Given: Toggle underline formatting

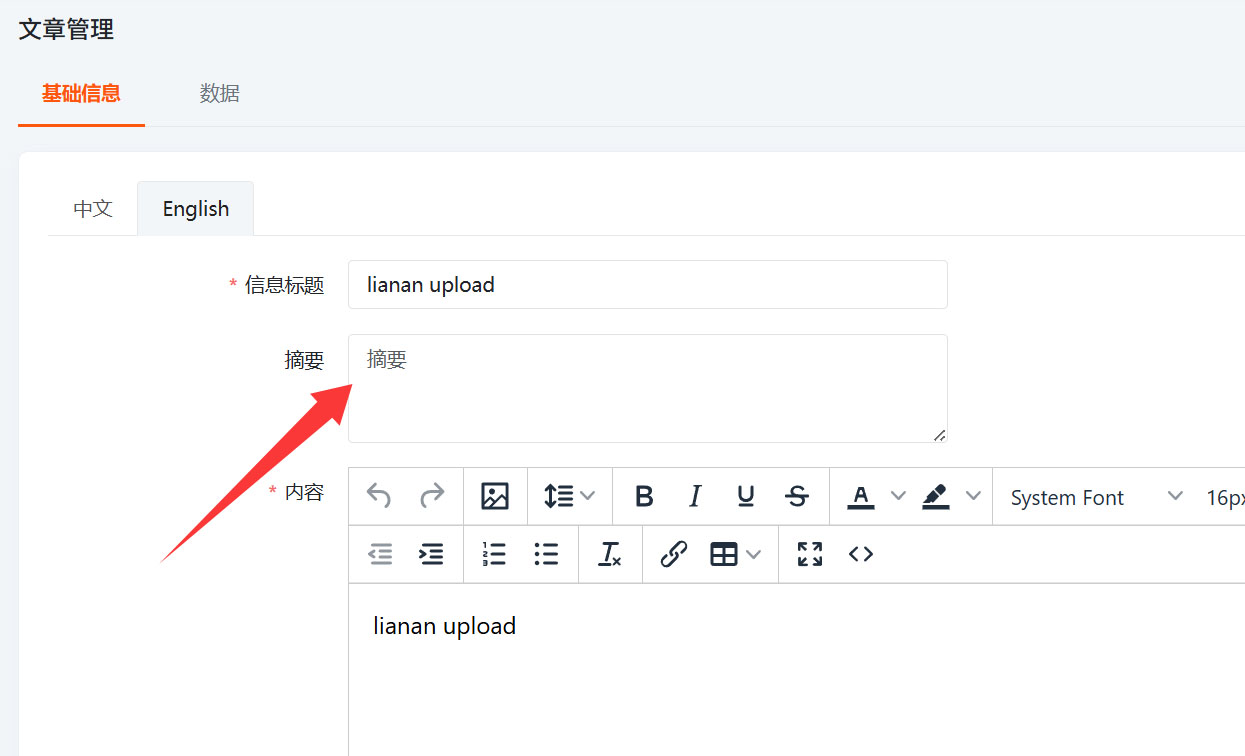Looking at the screenshot, I should point(746,496).
